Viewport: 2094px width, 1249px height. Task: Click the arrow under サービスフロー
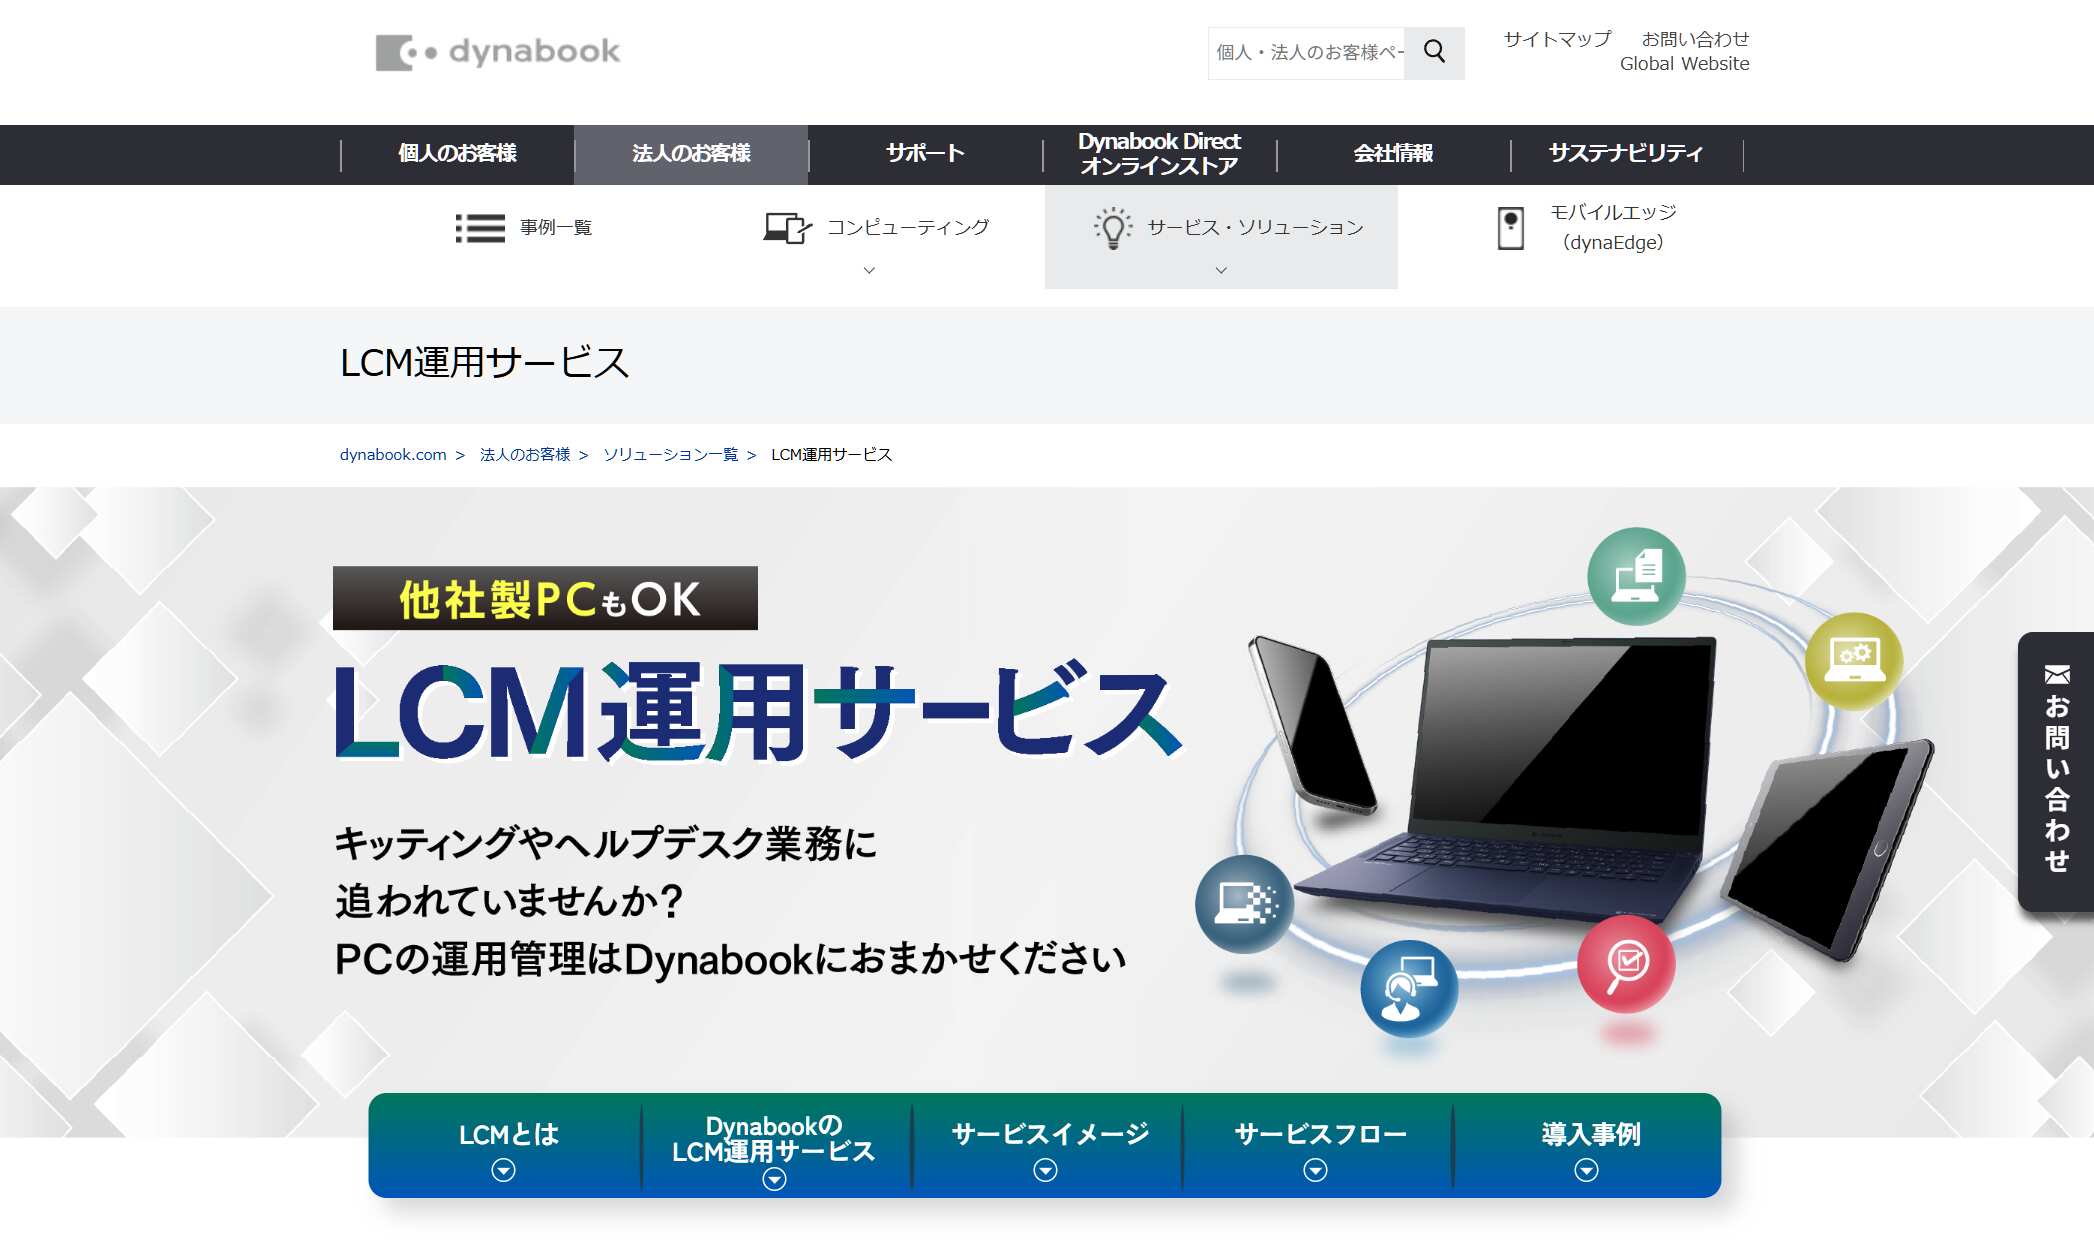pyautogui.click(x=1315, y=1170)
